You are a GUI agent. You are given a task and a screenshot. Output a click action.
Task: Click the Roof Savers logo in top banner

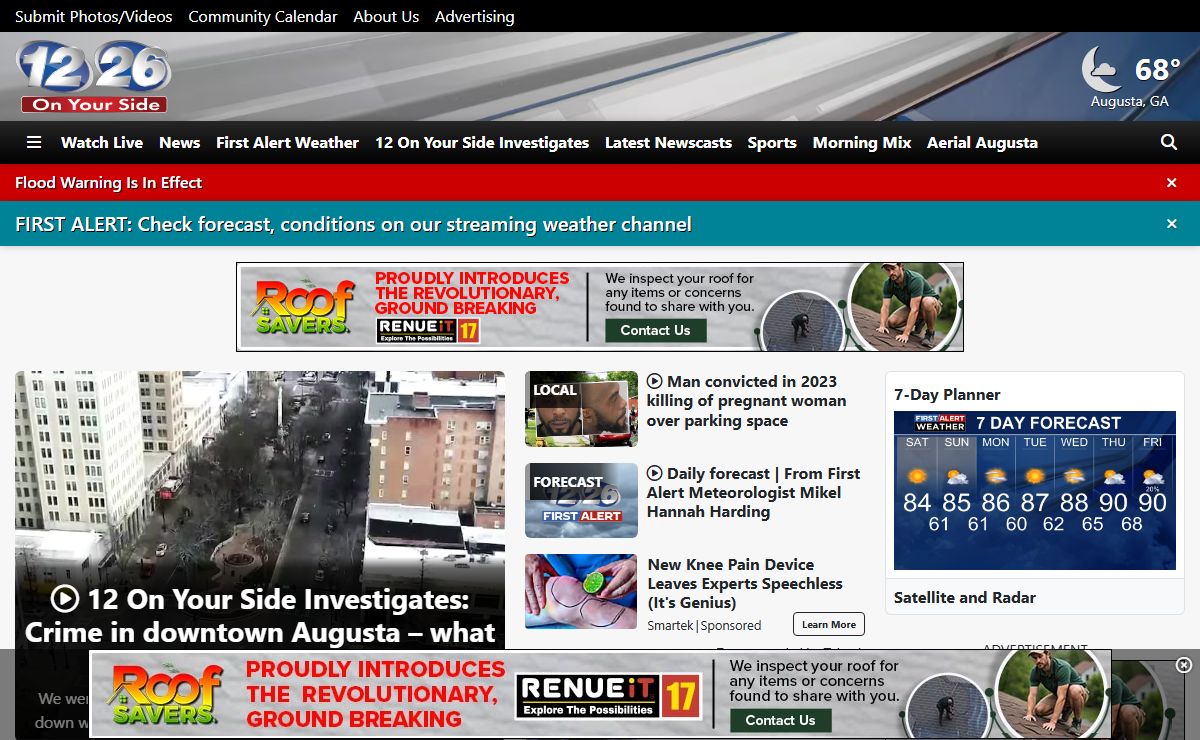[304, 307]
